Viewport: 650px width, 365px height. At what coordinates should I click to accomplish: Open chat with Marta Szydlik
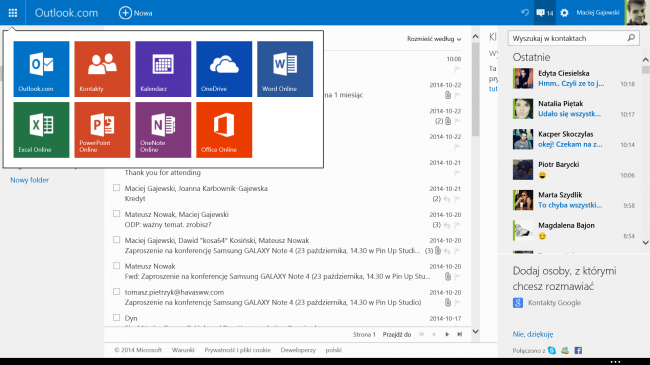coord(574,200)
